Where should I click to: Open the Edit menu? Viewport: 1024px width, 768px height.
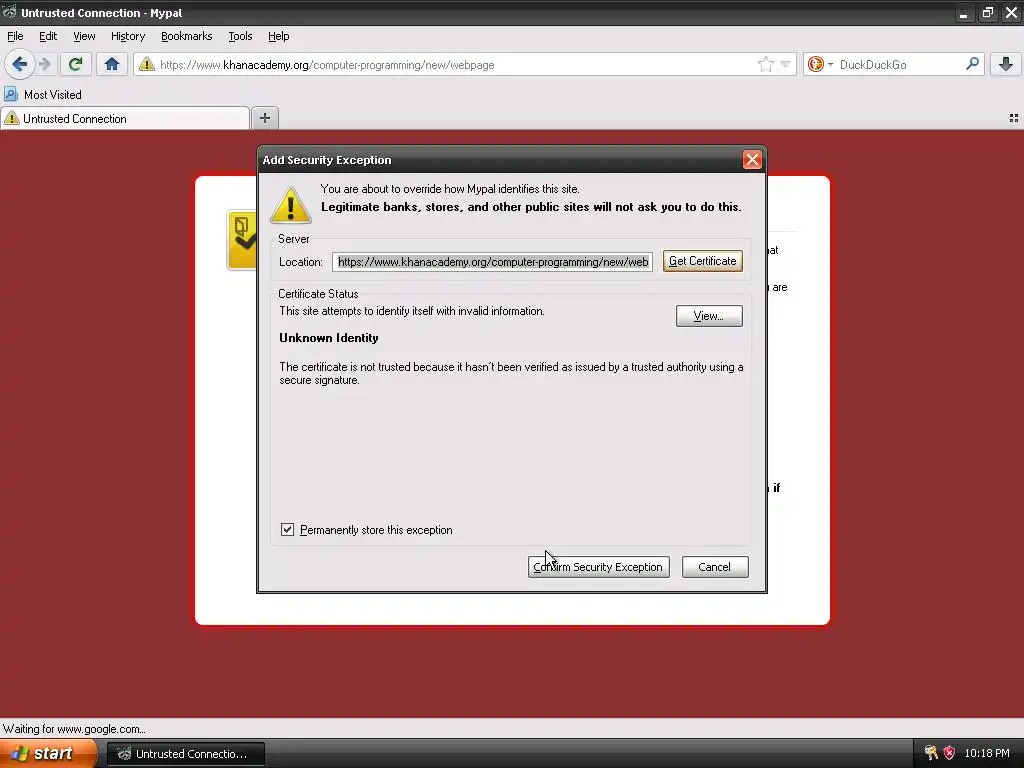(x=48, y=37)
